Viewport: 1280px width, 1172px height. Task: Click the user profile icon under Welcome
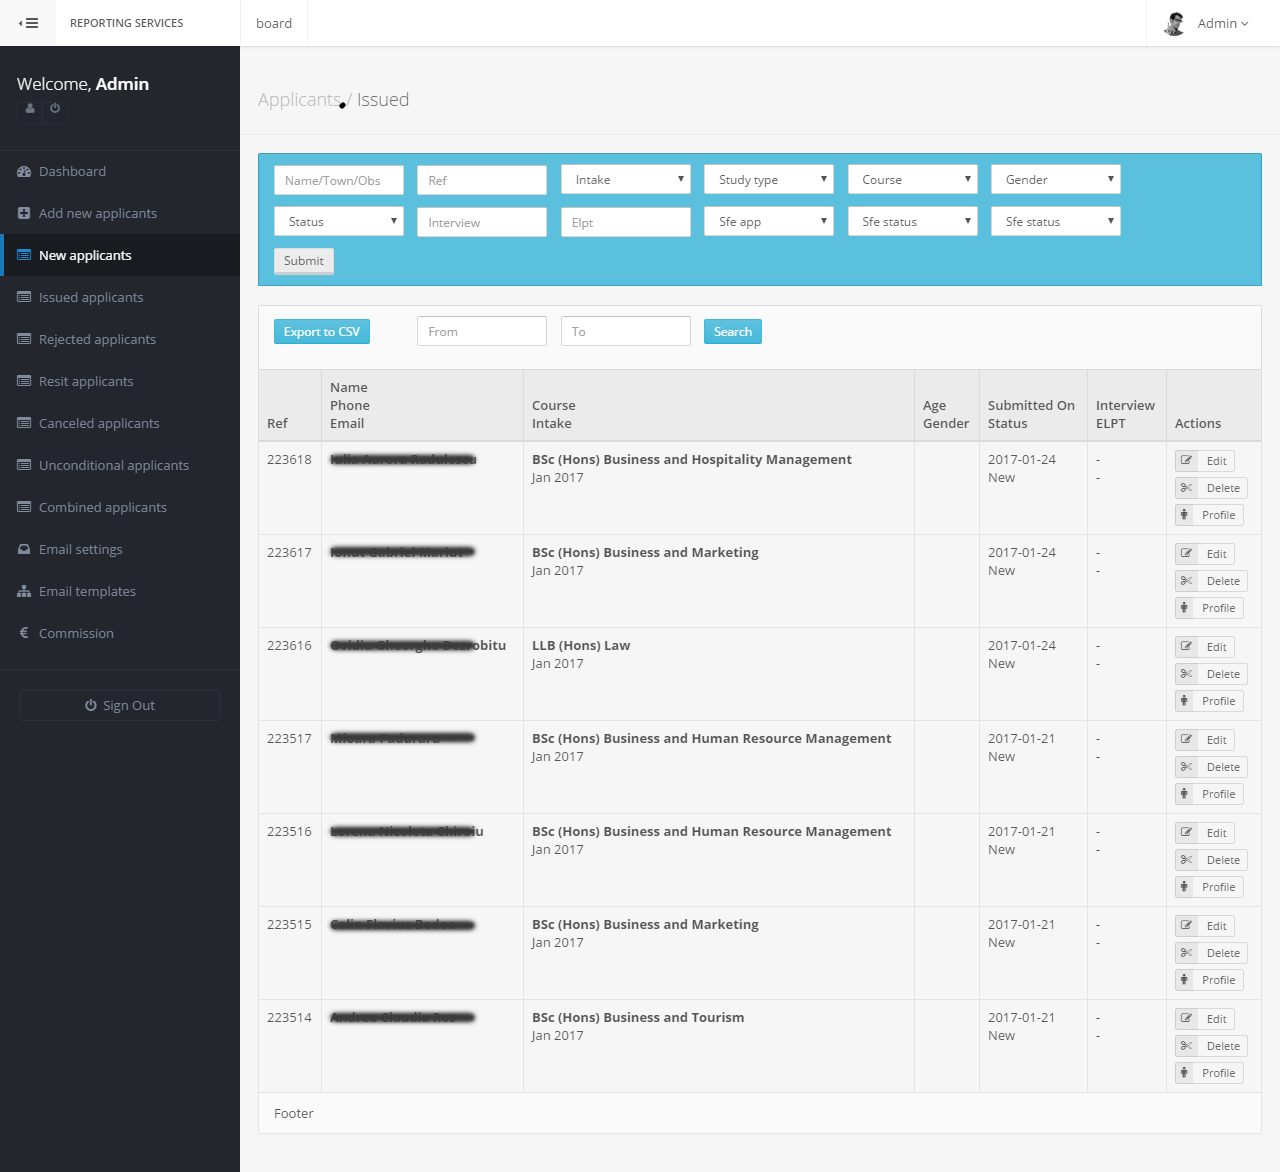(x=30, y=109)
